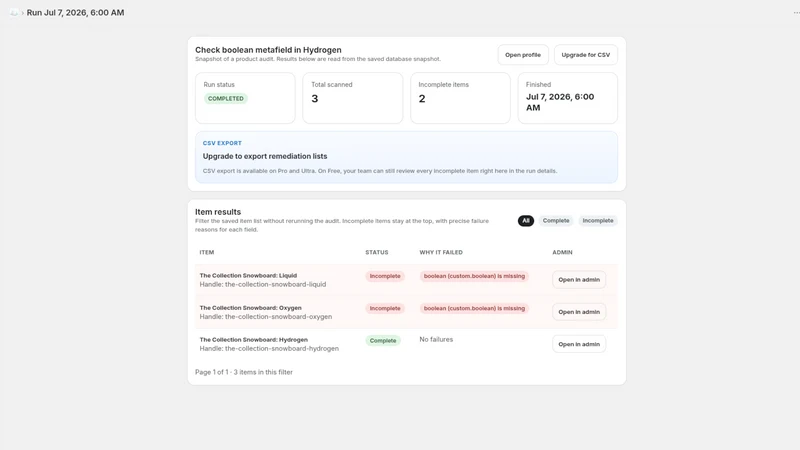Click the Total scanned value 3
Viewport: 800px width, 450px height.
(x=315, y=98)
